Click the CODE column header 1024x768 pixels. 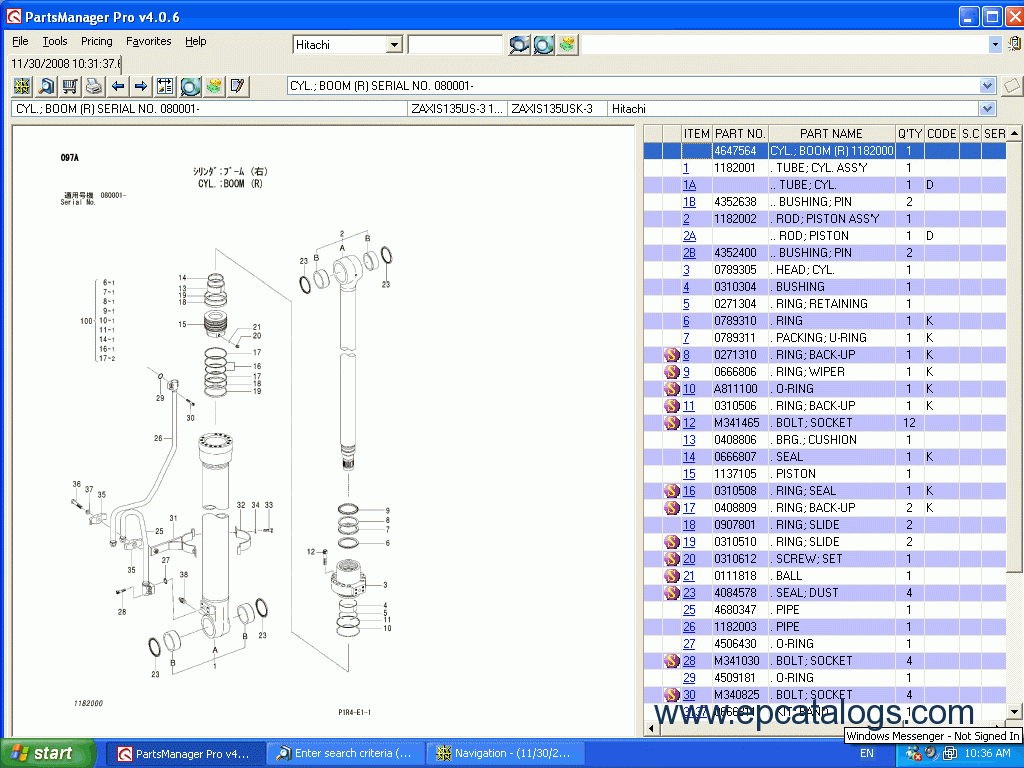[942, 133]
